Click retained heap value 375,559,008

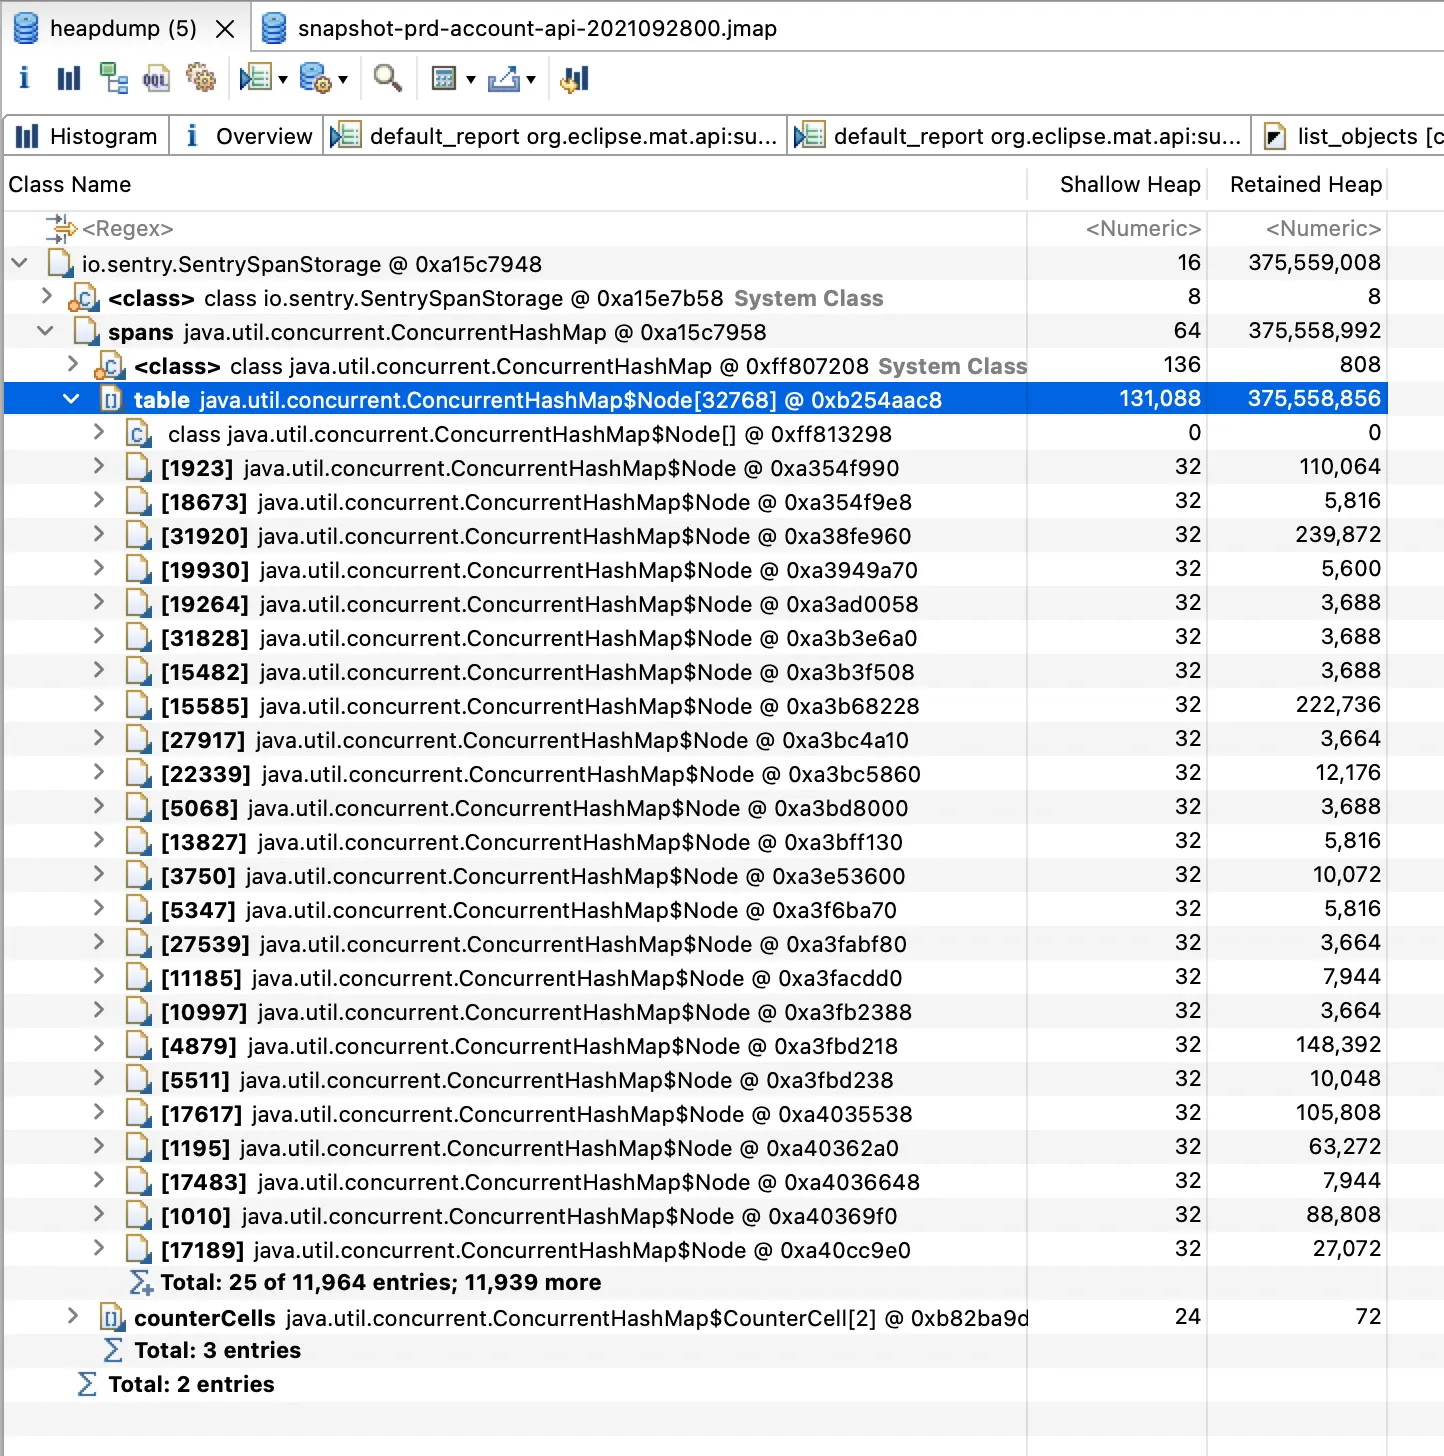(x=1314, y=263)
